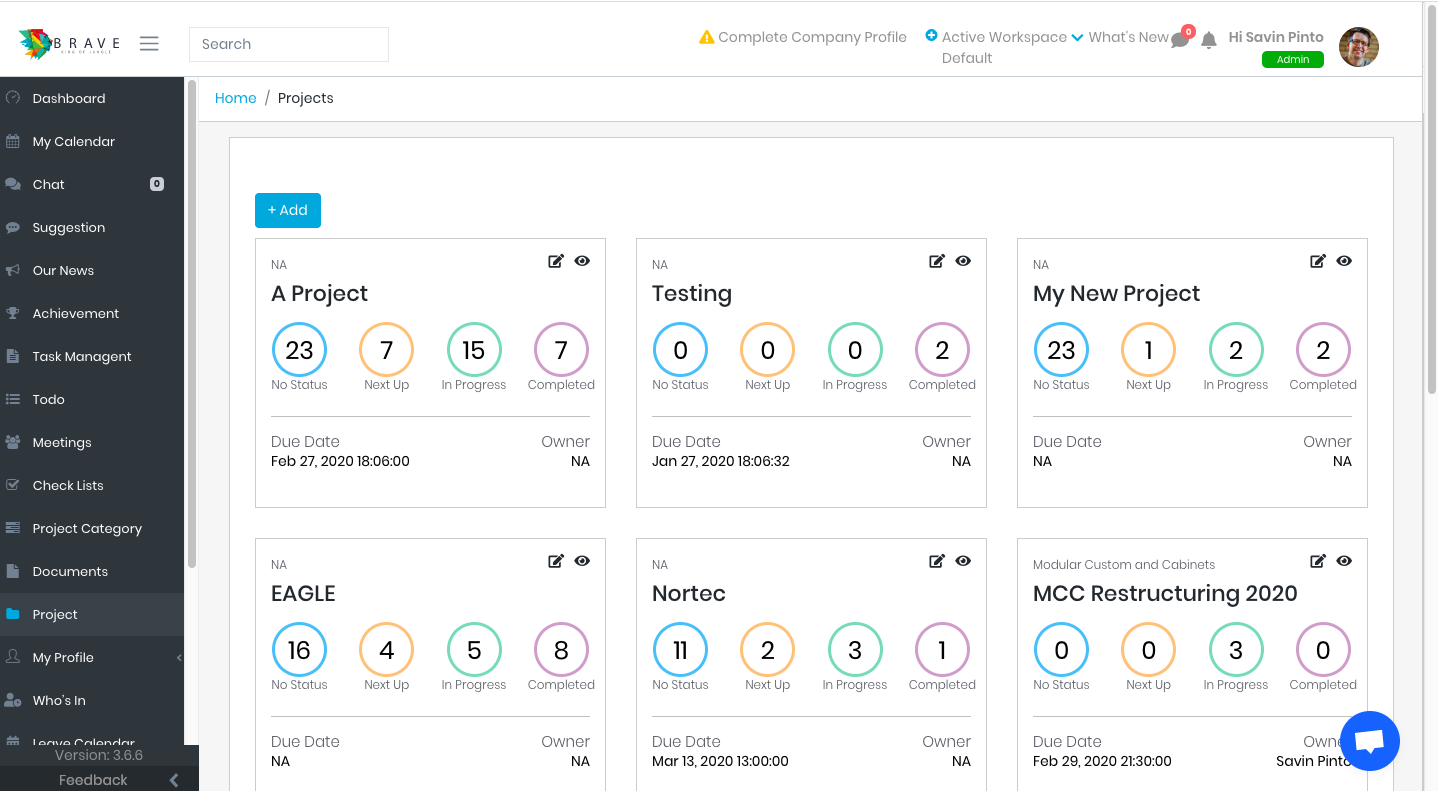Click the Chat unread count badge

157,184
